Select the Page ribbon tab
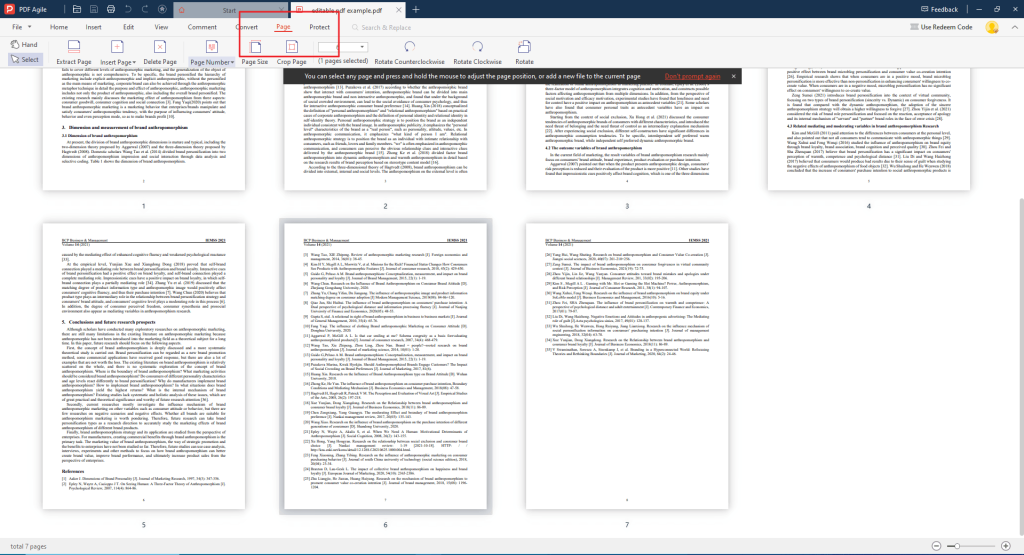The image size is (1024, 555). pyautogui.click(x=283, y=27)
